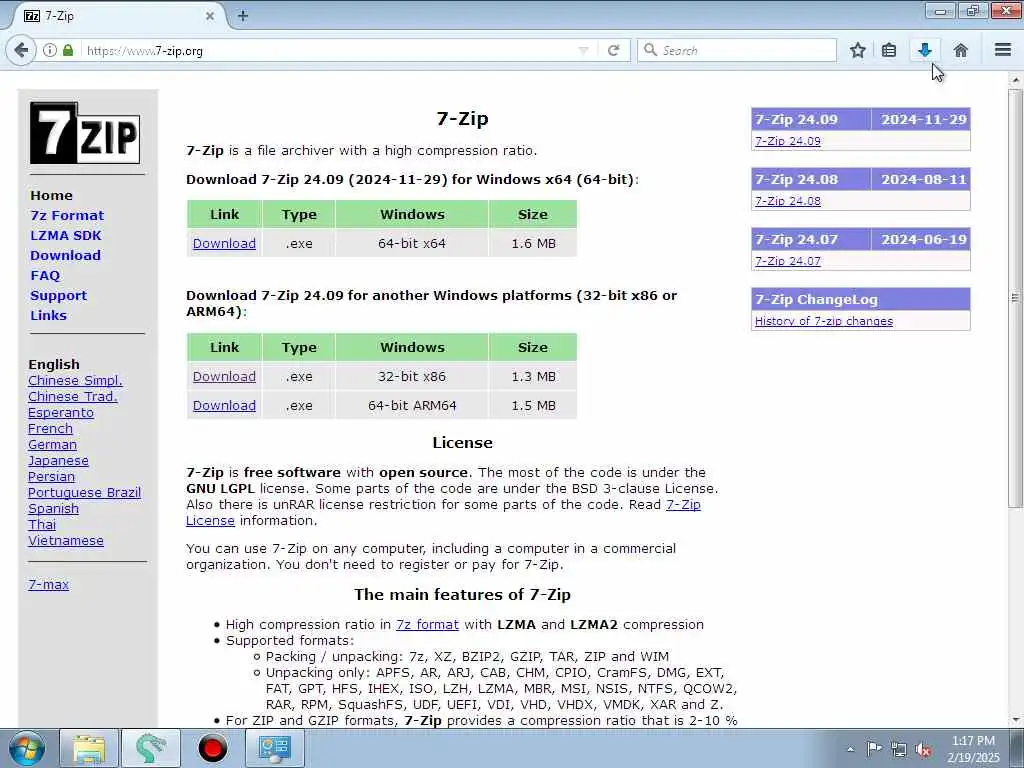Switch language to Persian

point(51,477)
